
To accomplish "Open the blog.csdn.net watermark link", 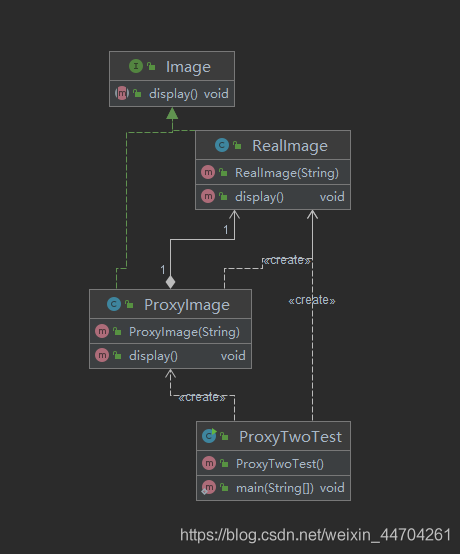I will point(315,535).
